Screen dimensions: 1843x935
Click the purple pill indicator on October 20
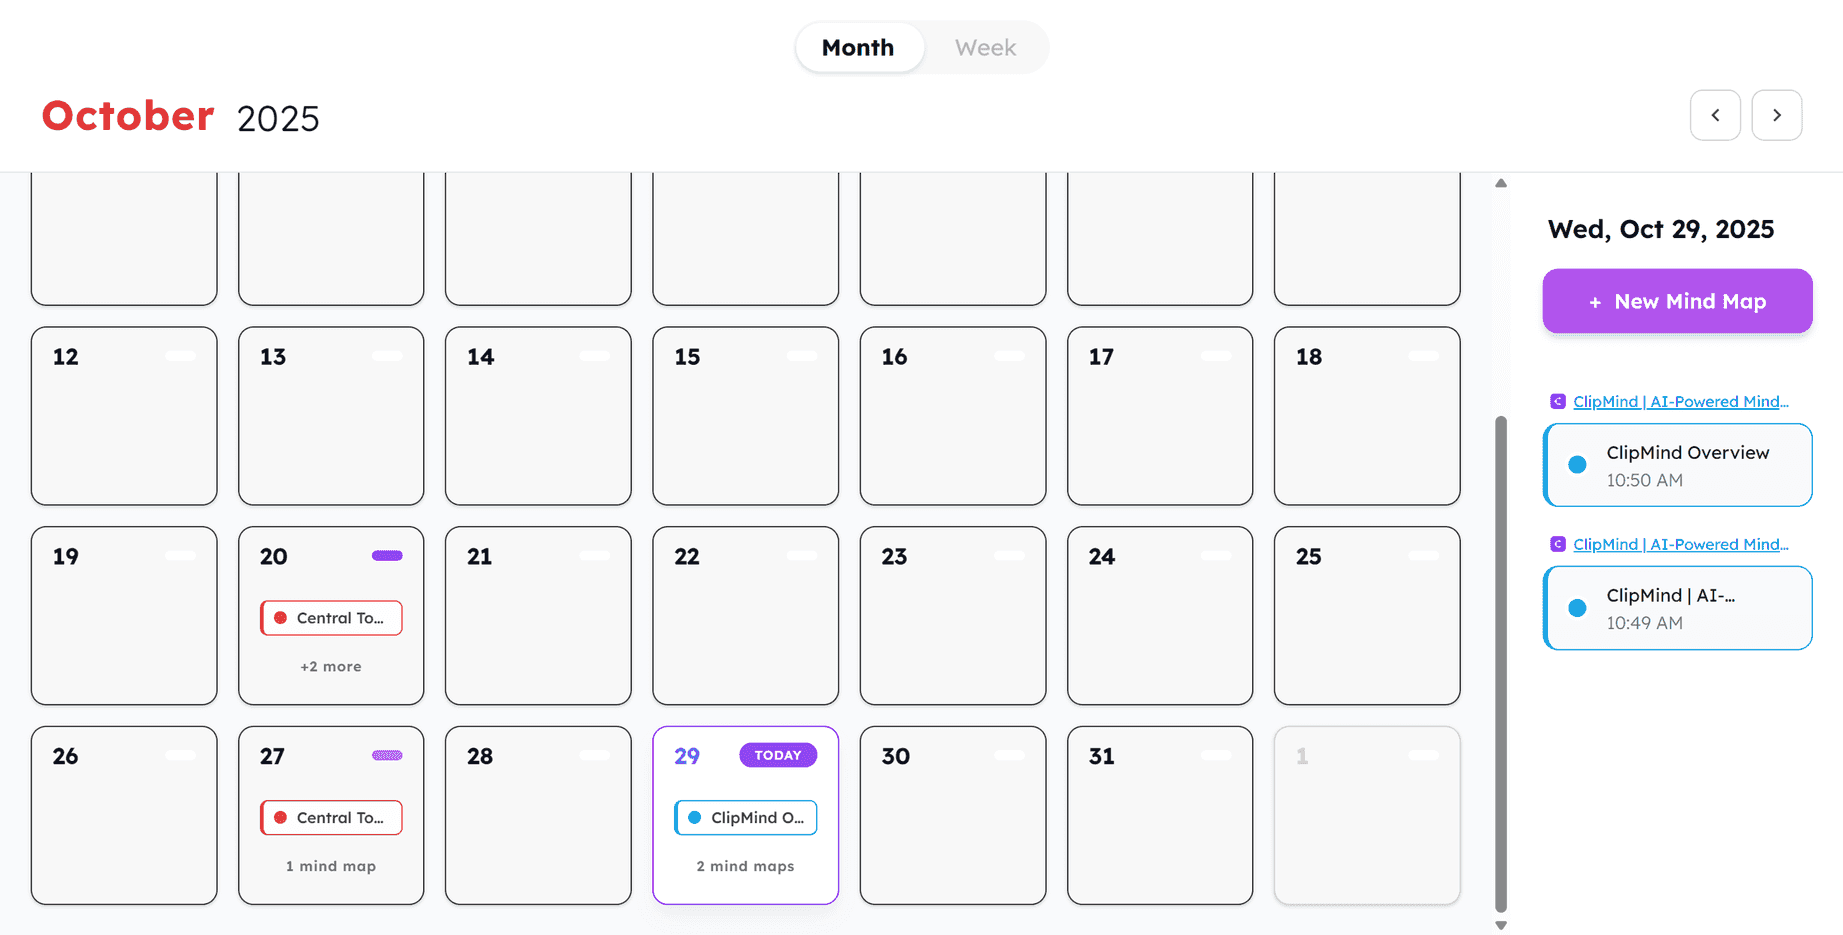point(387,555)
